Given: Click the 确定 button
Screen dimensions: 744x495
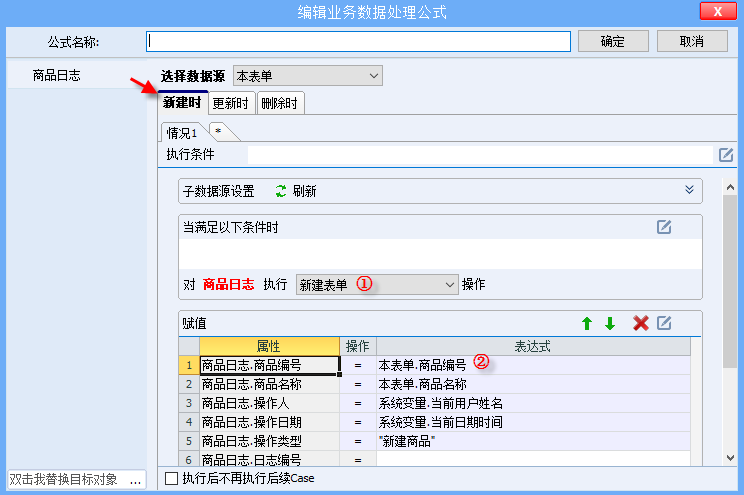Looking at the screenshot, I should tap(613, 41).
